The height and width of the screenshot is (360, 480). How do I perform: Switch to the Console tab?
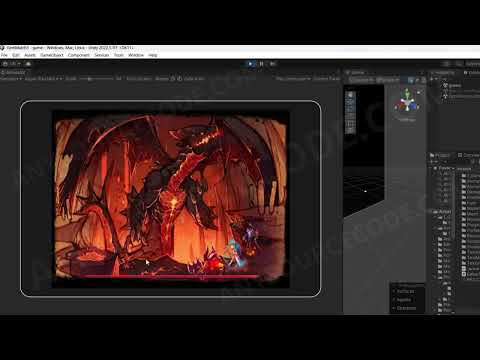(x=469, y=155)
